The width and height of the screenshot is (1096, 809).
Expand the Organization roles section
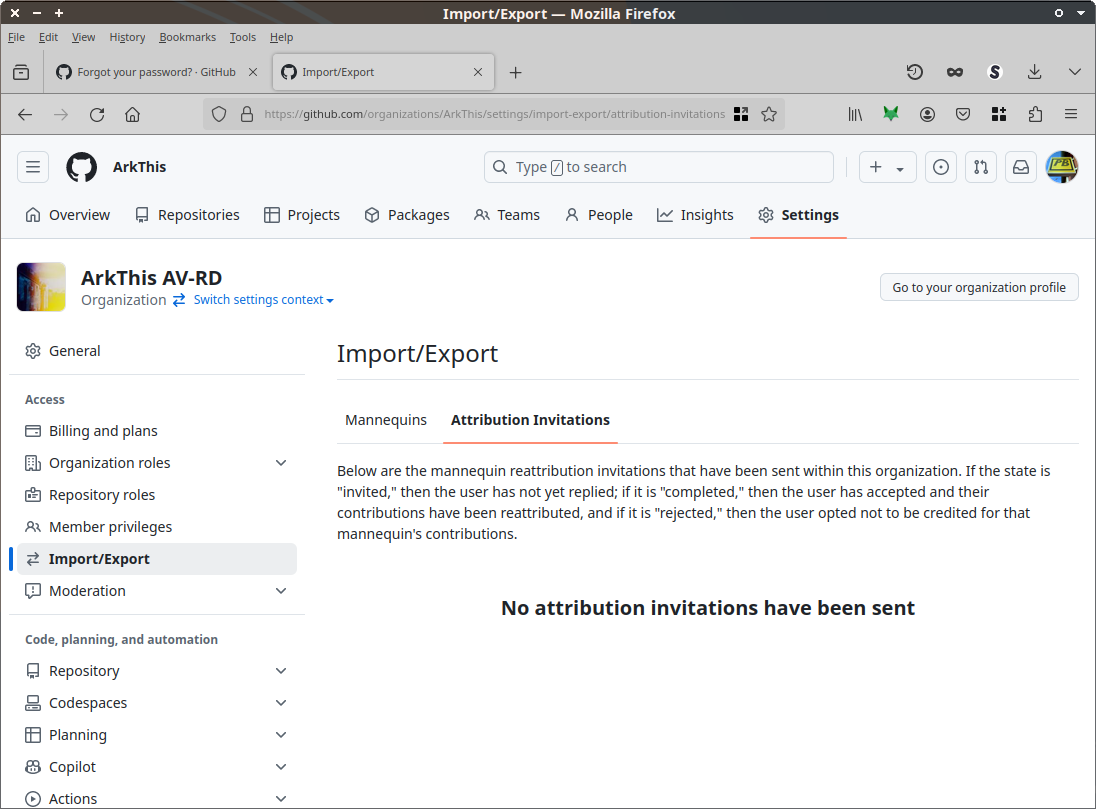281,463
